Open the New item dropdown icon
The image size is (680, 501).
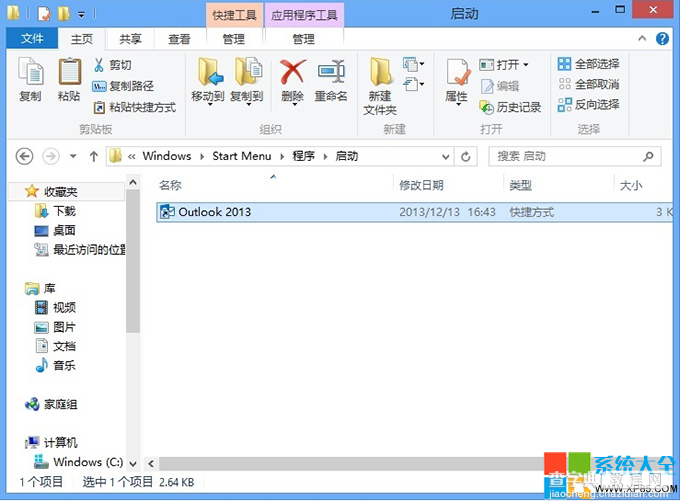pyautogui.click(x=413, y=64)
